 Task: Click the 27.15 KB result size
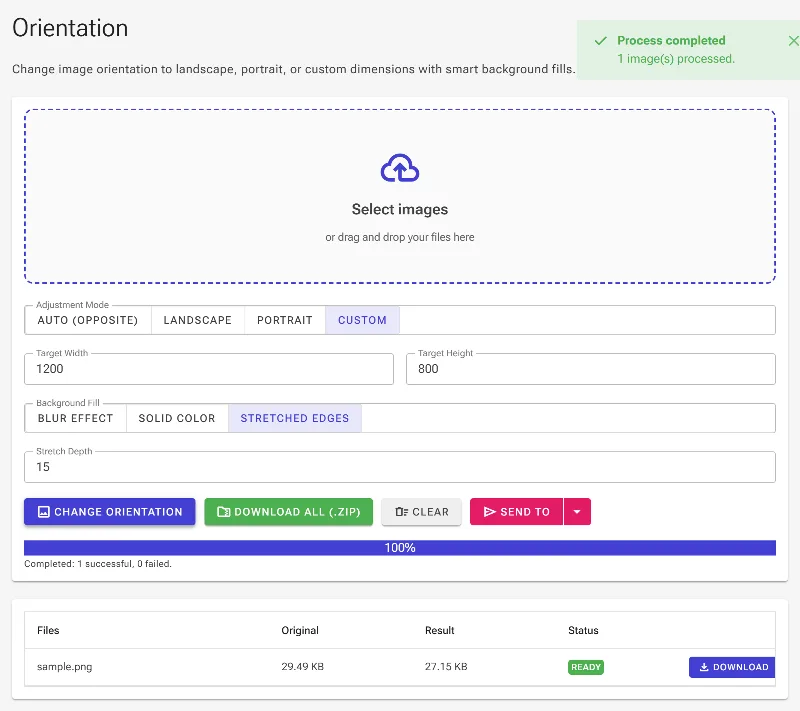click(x=446, y=667)
